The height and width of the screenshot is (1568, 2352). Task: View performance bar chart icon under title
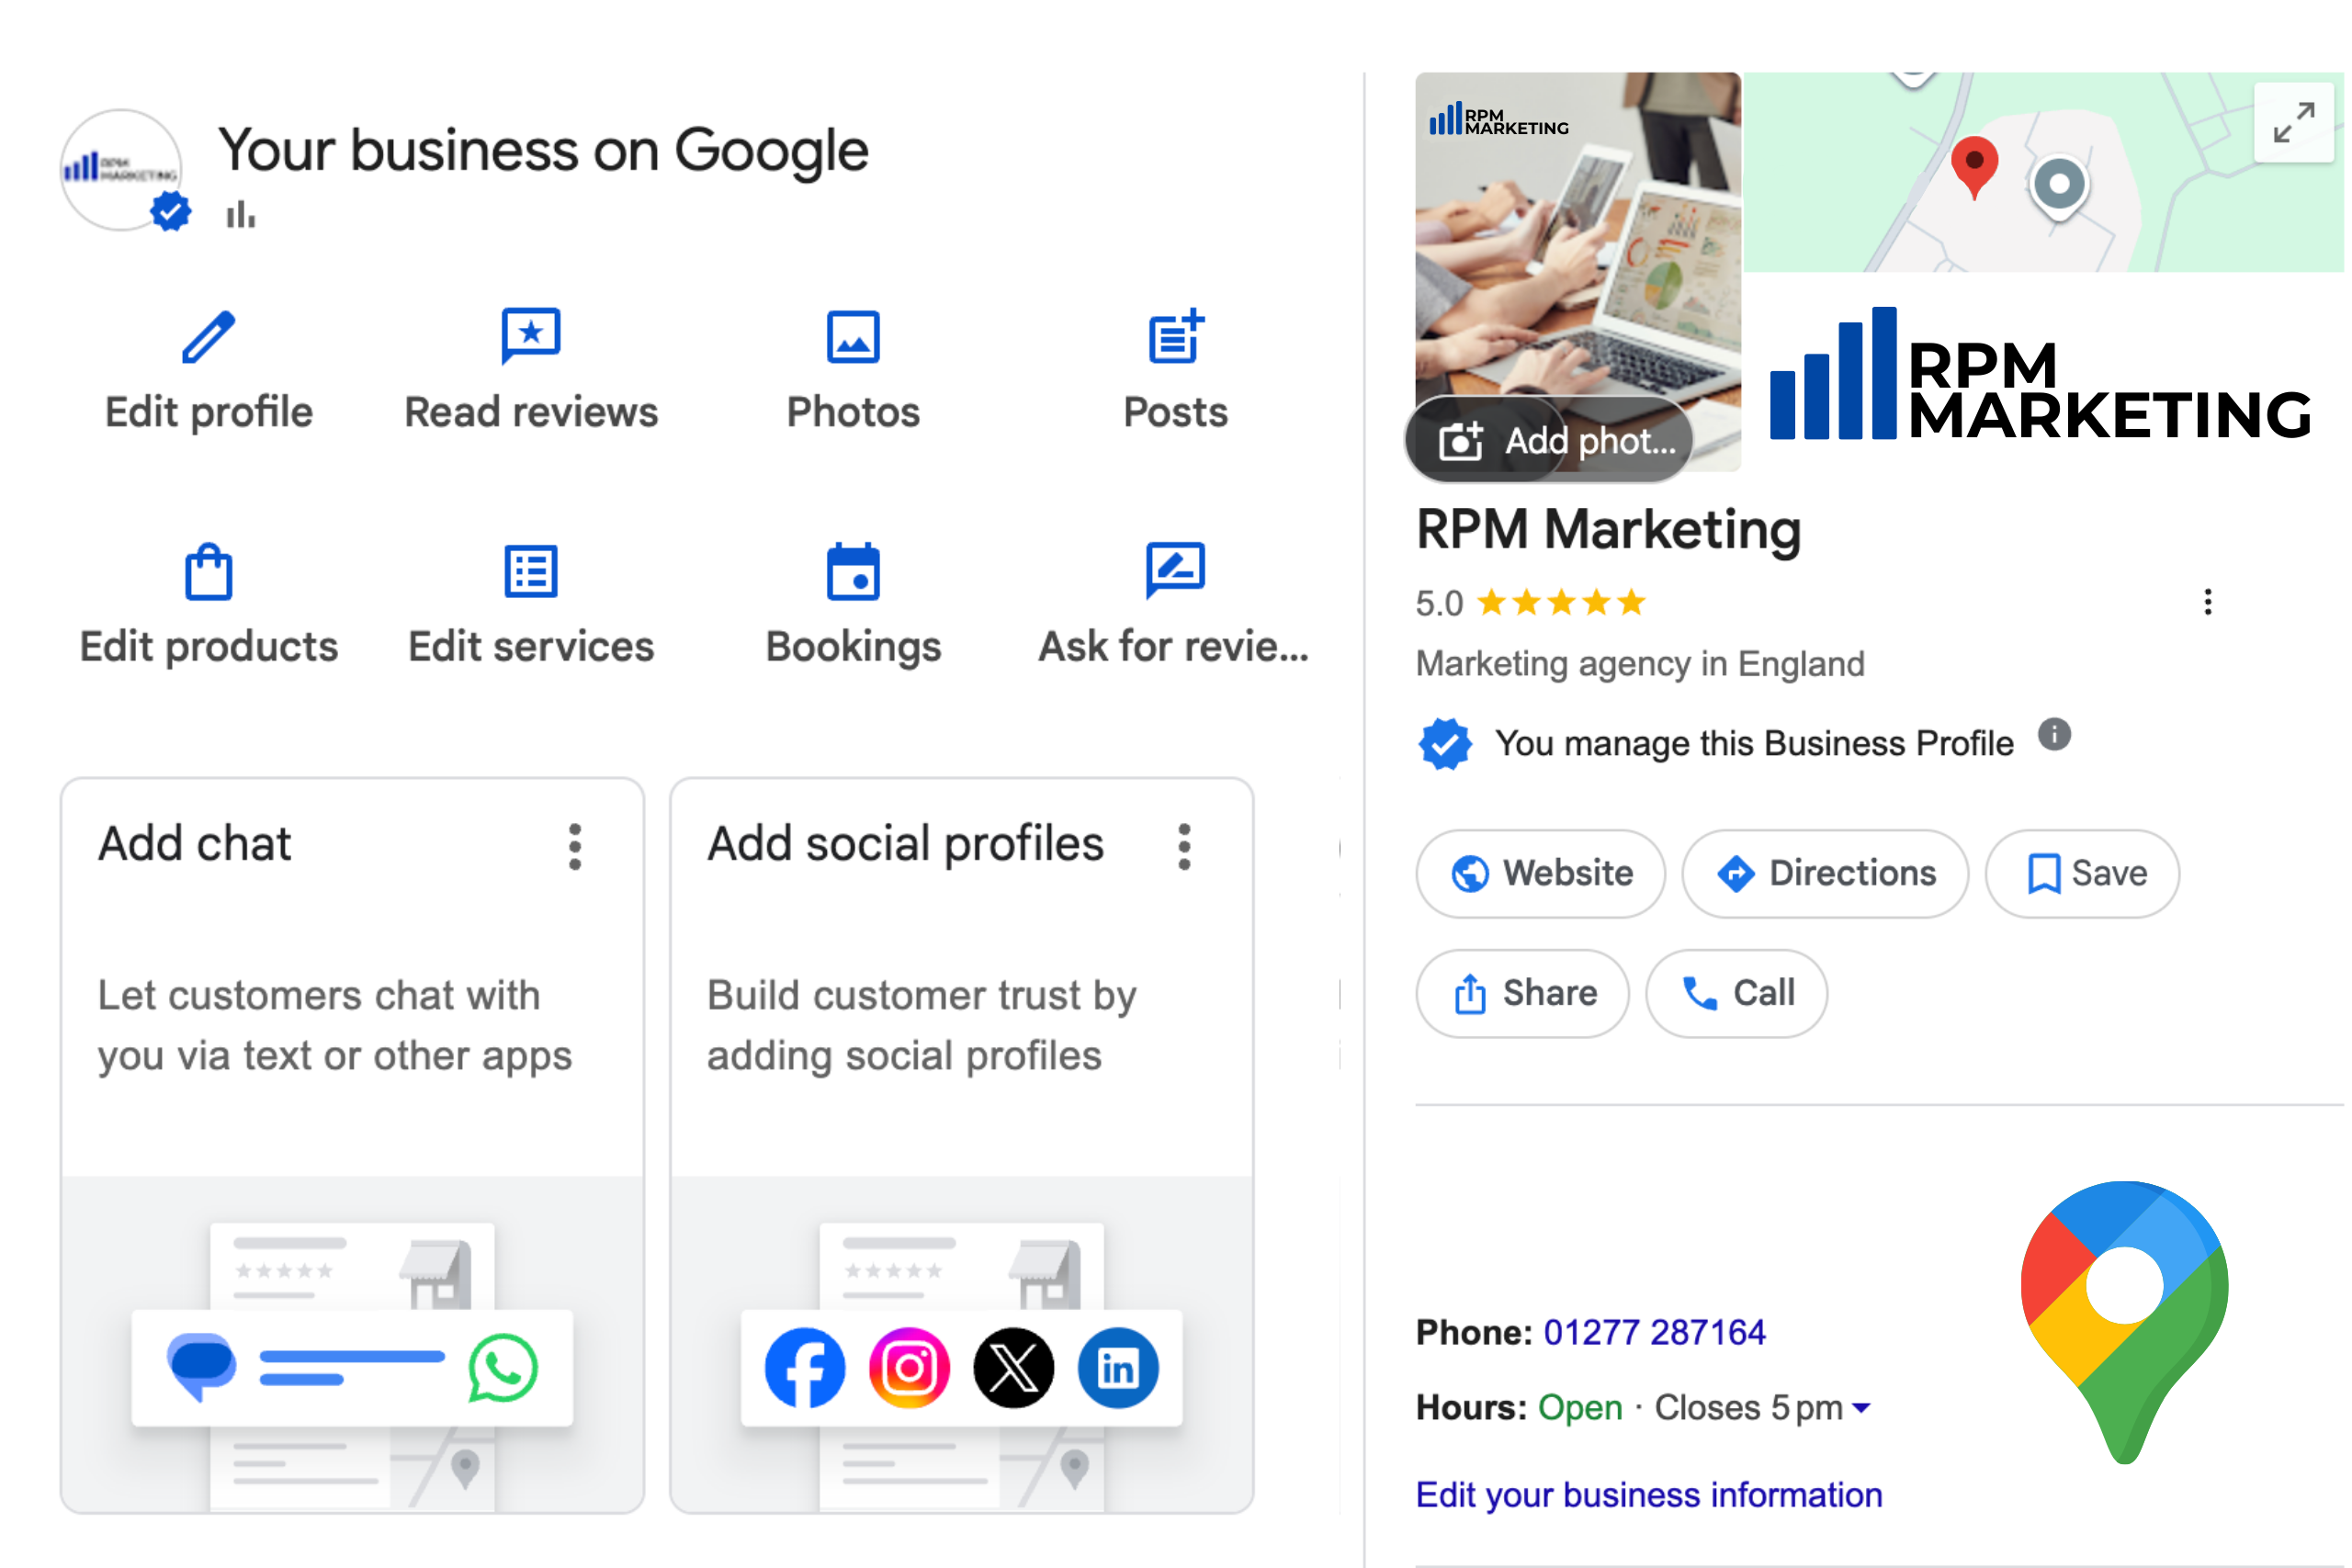pos(240,215)
